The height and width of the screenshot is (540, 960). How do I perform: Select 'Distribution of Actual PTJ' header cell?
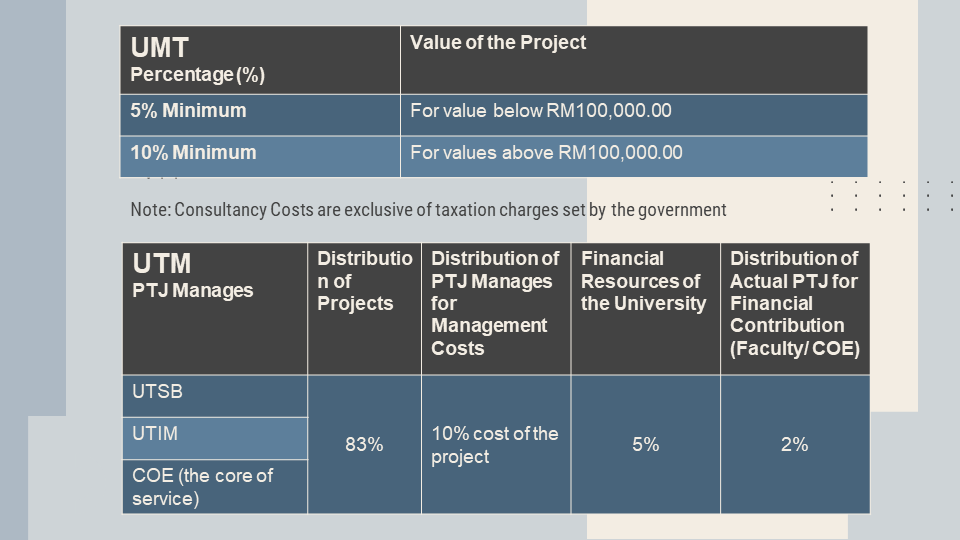tap(795, 309)
